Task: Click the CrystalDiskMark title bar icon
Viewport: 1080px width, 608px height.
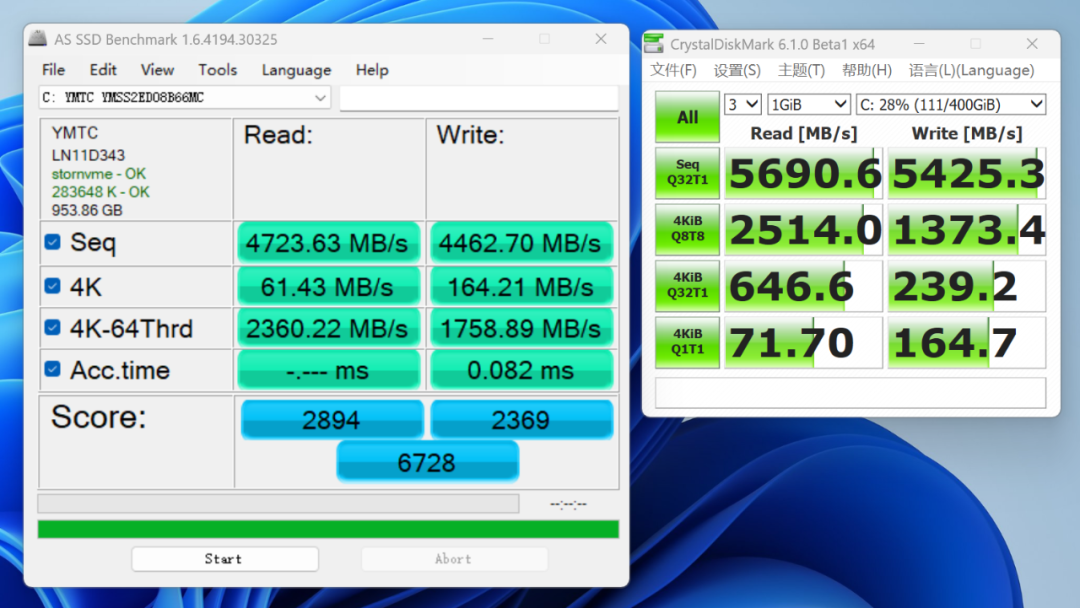Action: (653, 44)
